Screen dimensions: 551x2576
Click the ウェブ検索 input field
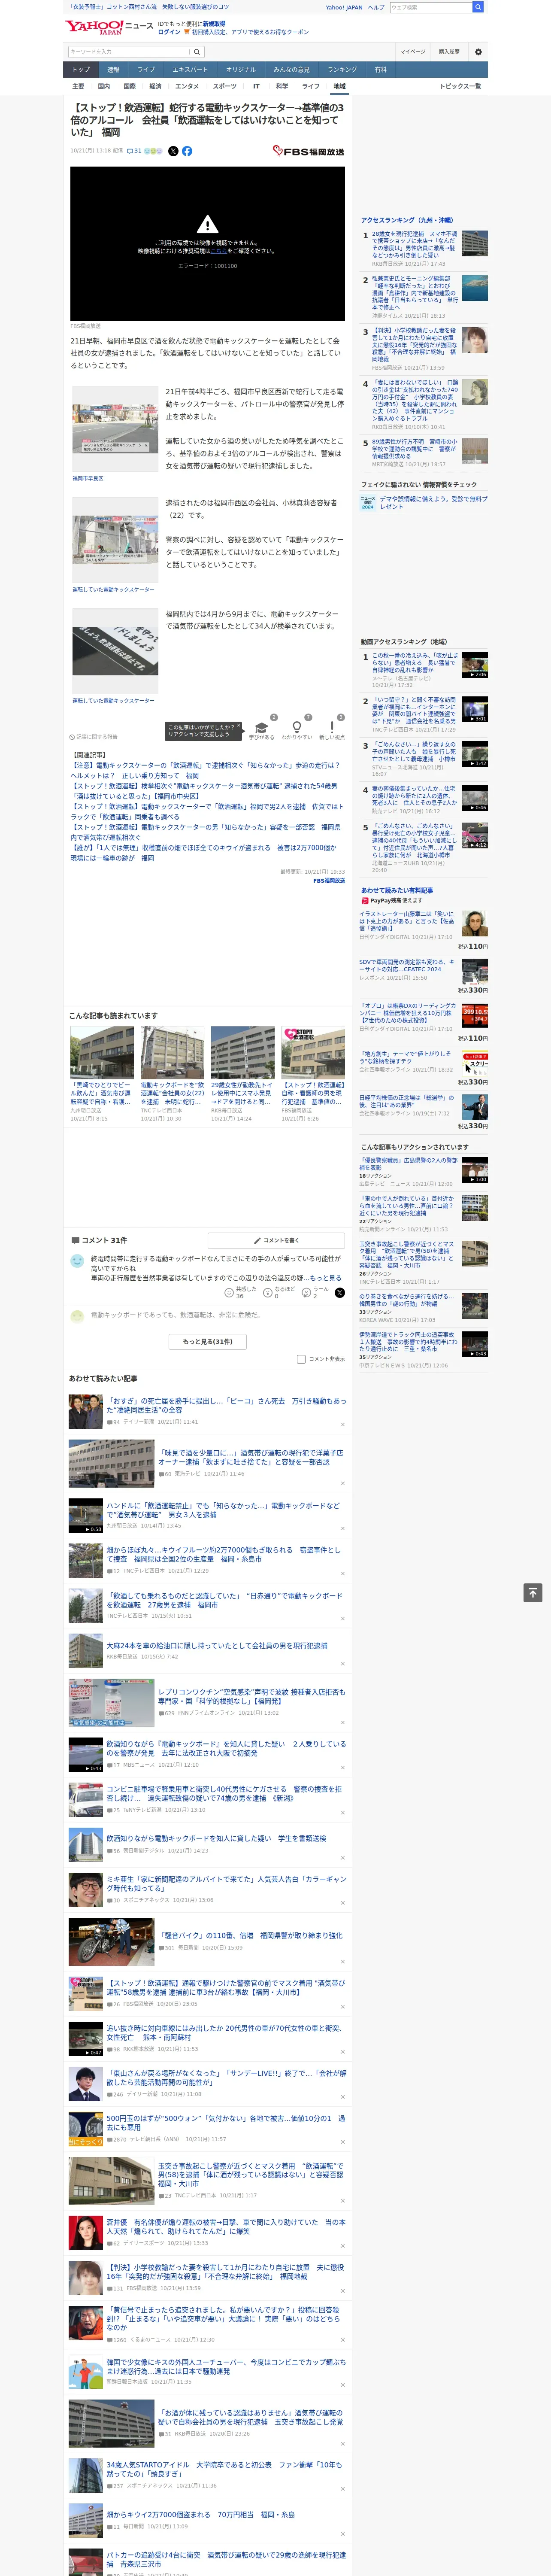click(431, 7)
